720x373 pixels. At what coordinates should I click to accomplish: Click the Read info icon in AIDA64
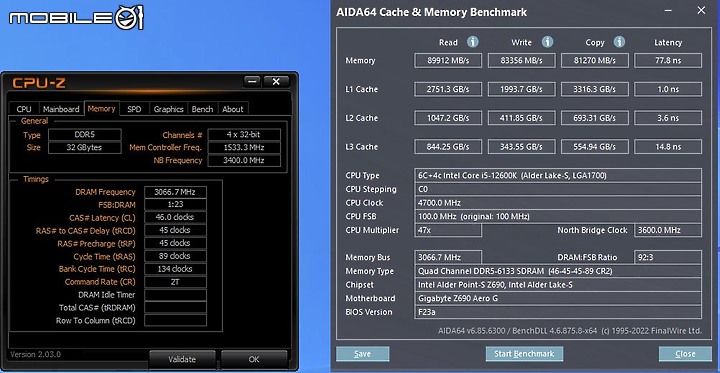(x=472, y=42)
